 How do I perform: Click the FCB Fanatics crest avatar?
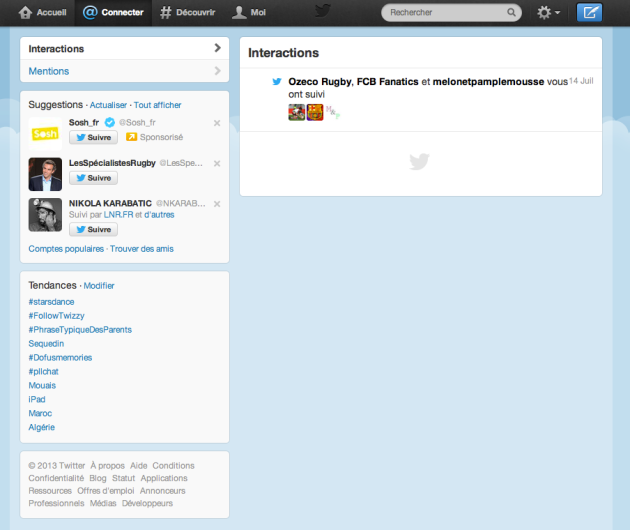315,112
